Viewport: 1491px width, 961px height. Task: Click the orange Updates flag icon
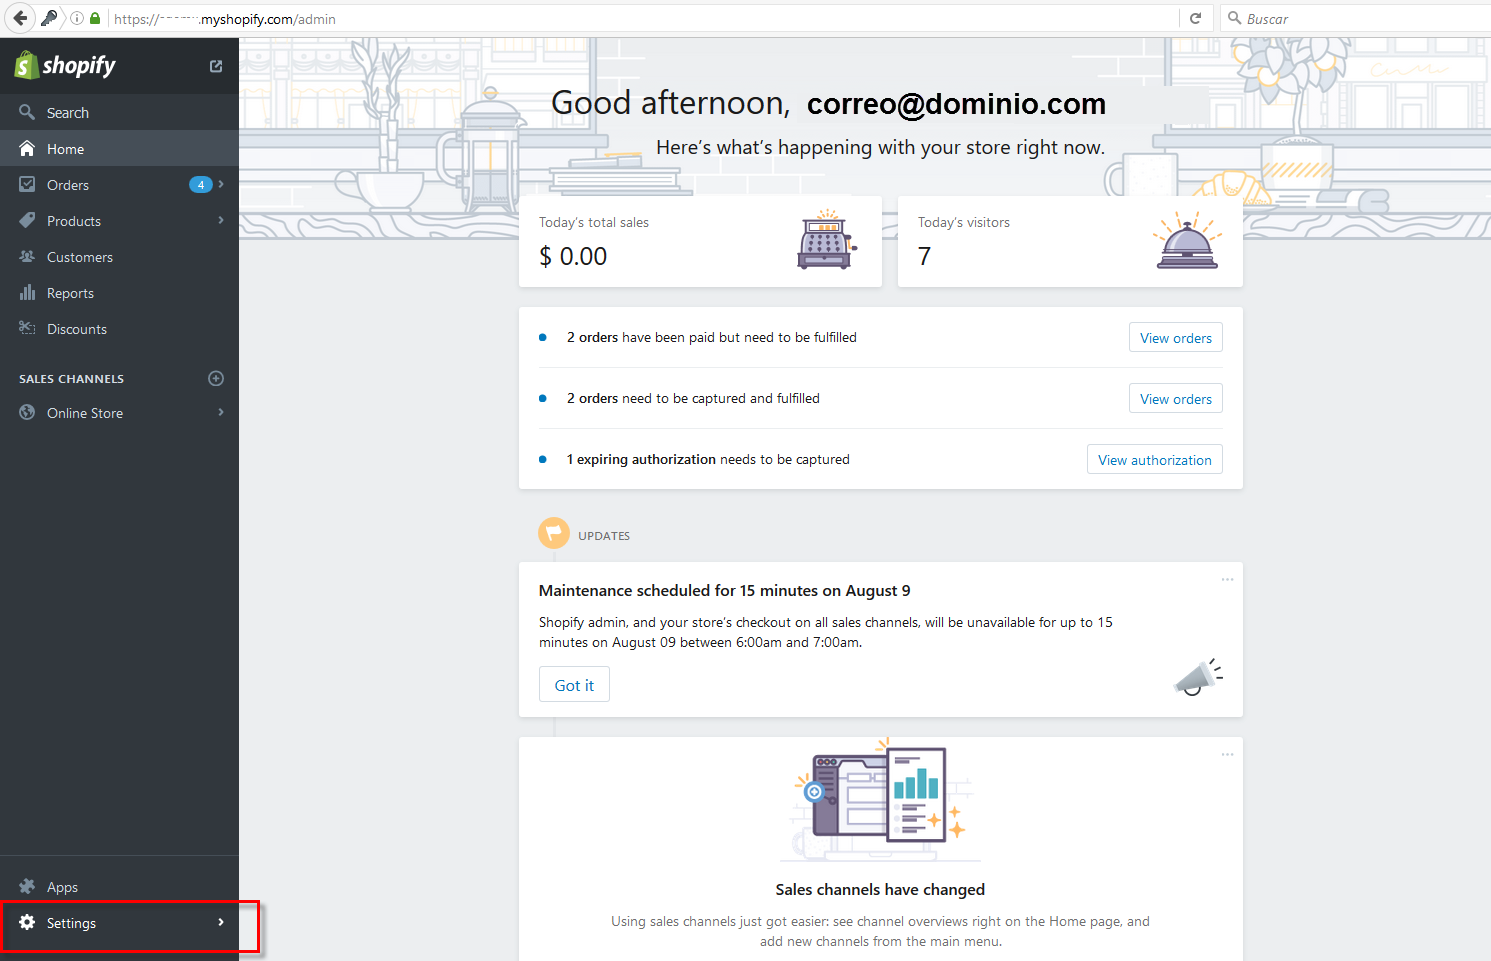point(554,534)
